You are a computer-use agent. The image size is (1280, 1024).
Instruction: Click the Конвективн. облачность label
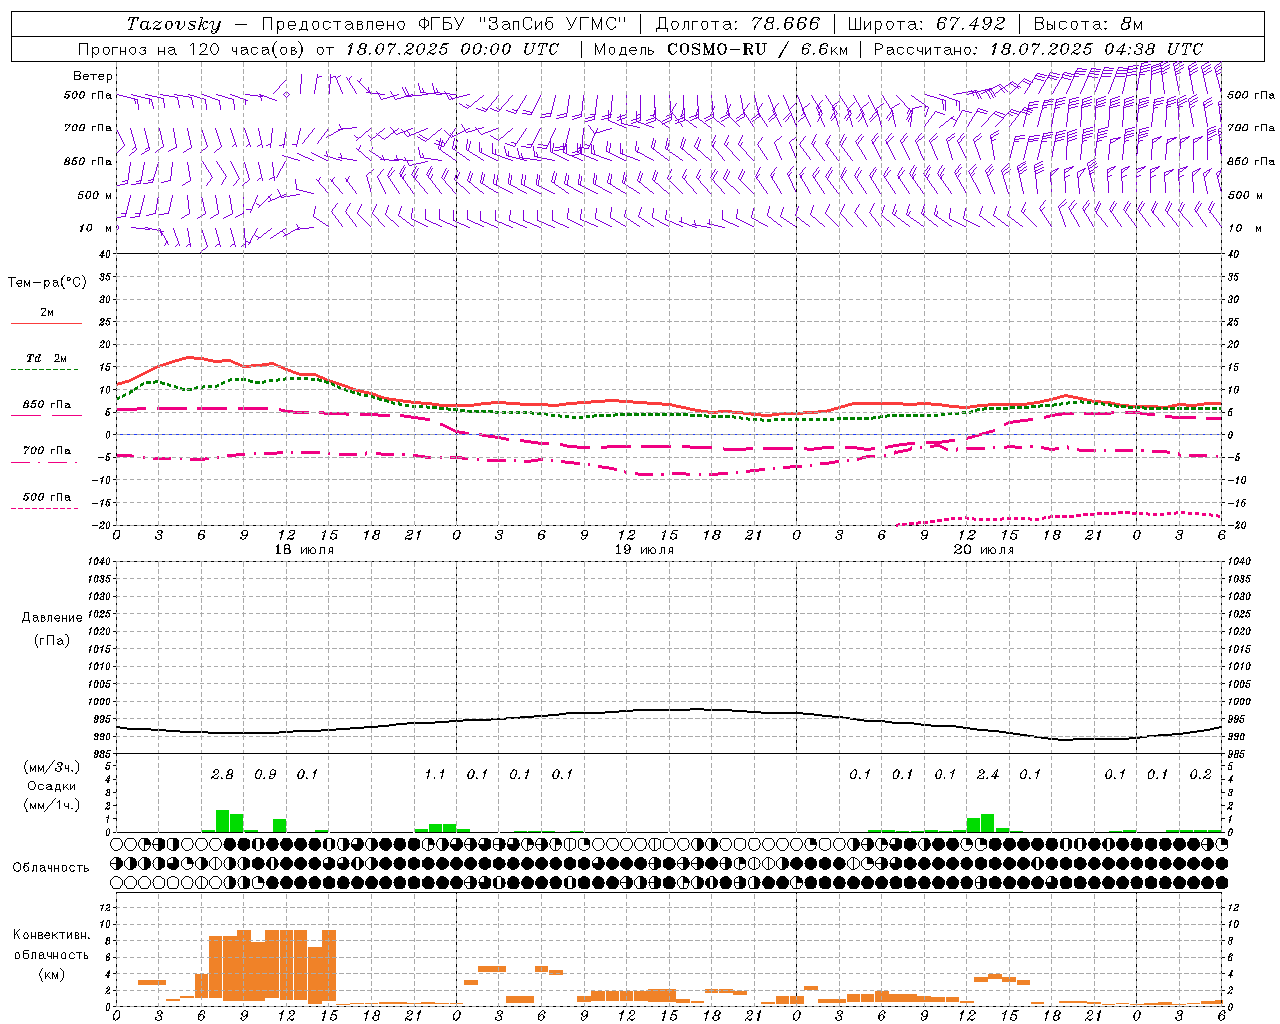click(x=51, y=945)
